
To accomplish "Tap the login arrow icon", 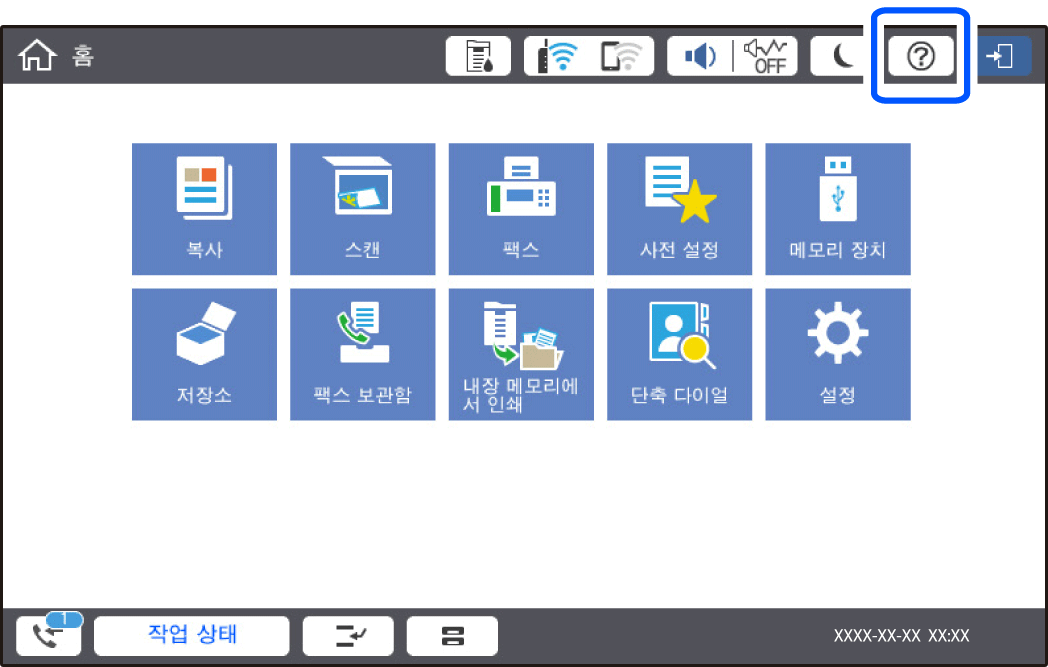I will (x=1000, y=57).
